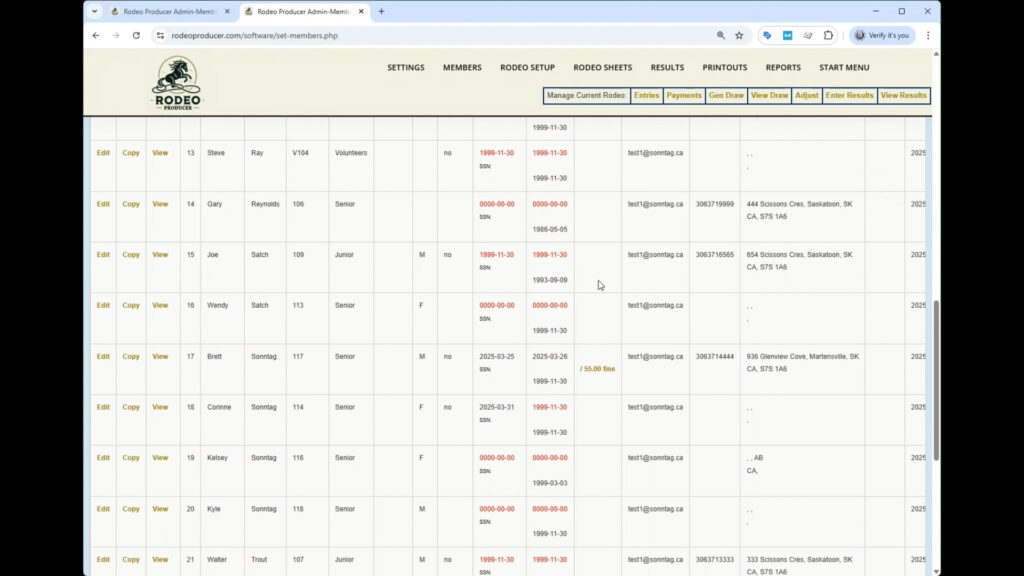This screenshot has width=1024, height=576.
Task: Open the tab search chevron
Action: coord(93,12)
